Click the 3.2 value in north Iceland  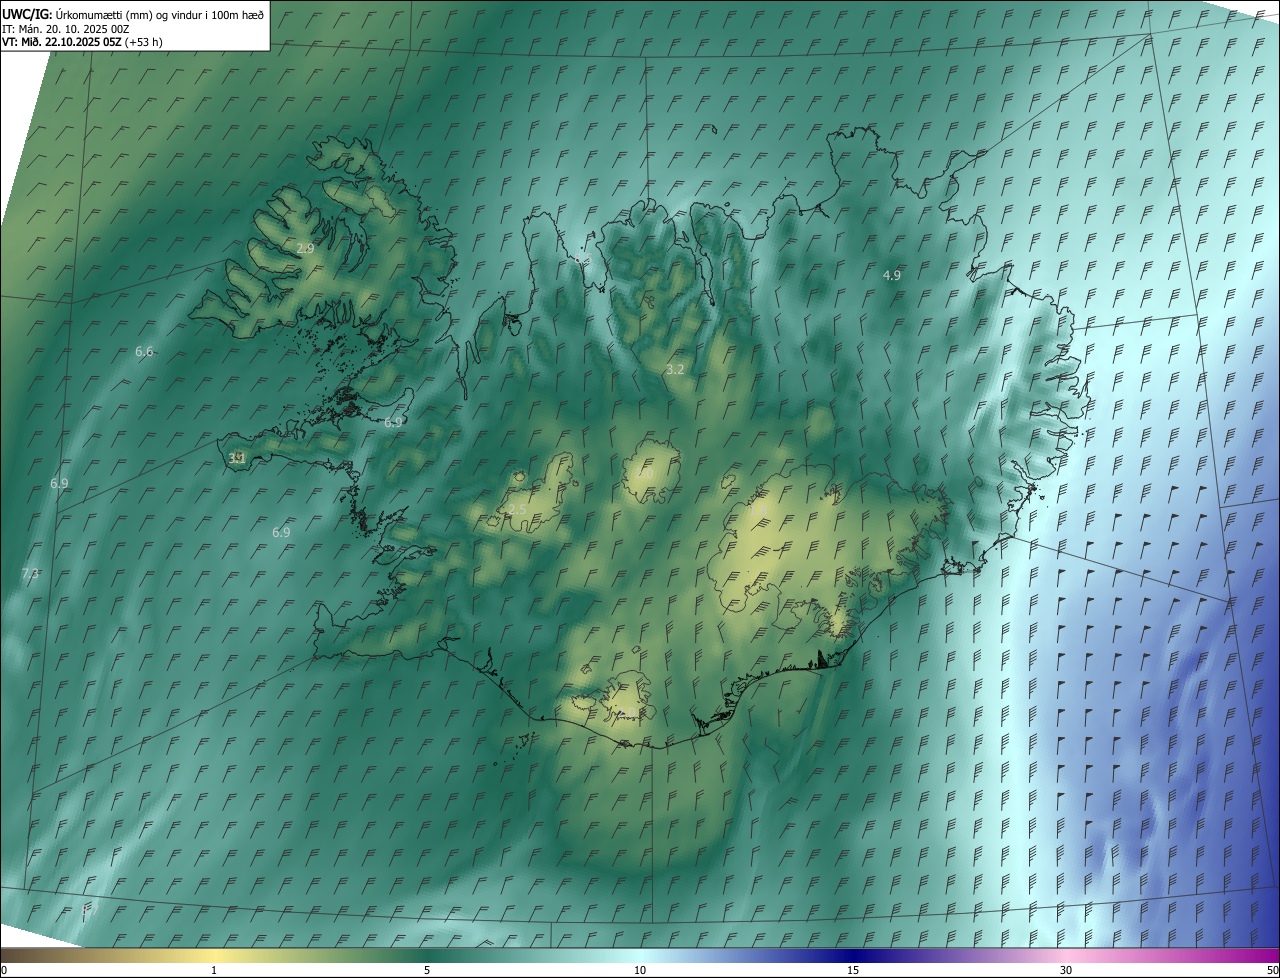[675, 369]
